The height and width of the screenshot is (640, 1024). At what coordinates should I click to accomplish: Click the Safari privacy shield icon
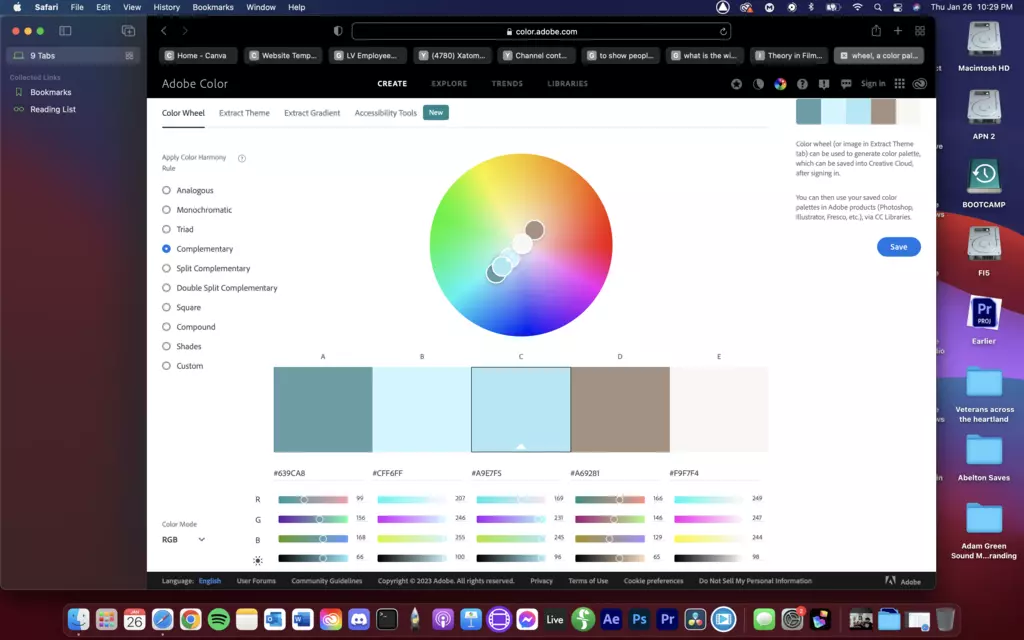[x=338, y=31]
